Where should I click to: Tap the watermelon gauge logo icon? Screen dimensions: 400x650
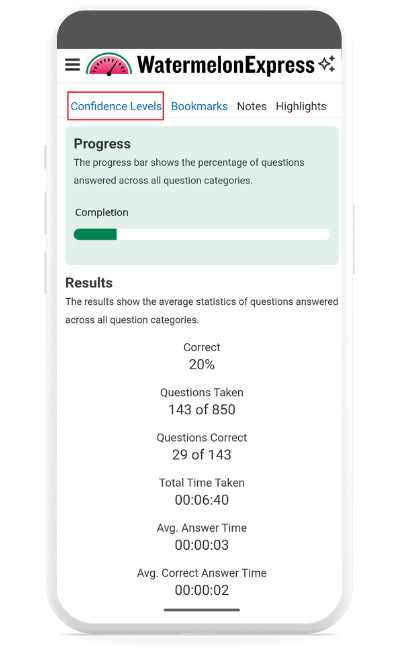pos(109,64)
